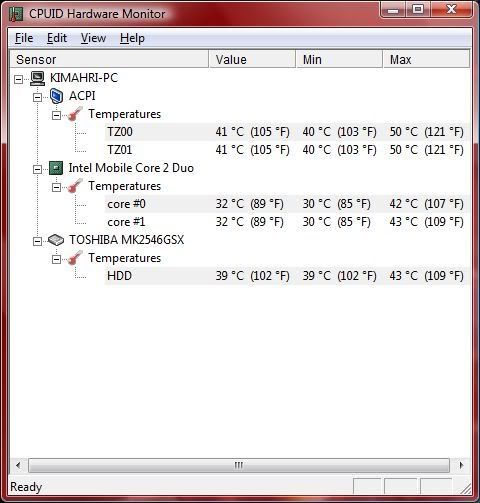480x503 pixels.
Task: Select the core #1 sensor row
Action: pos(287,222)
